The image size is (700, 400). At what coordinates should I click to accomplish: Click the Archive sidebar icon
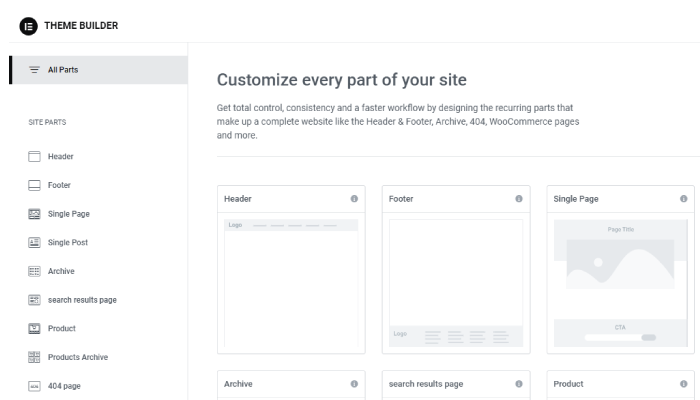(34, 271)
